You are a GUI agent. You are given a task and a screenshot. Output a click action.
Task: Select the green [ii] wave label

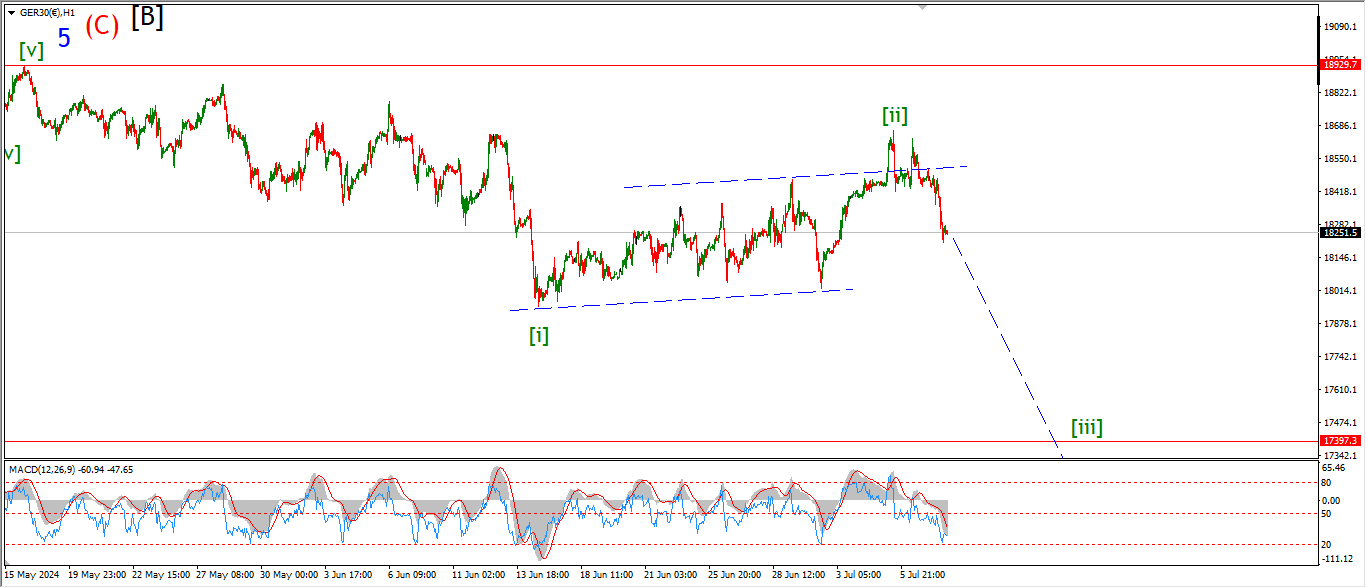click(x=895, y=116)
